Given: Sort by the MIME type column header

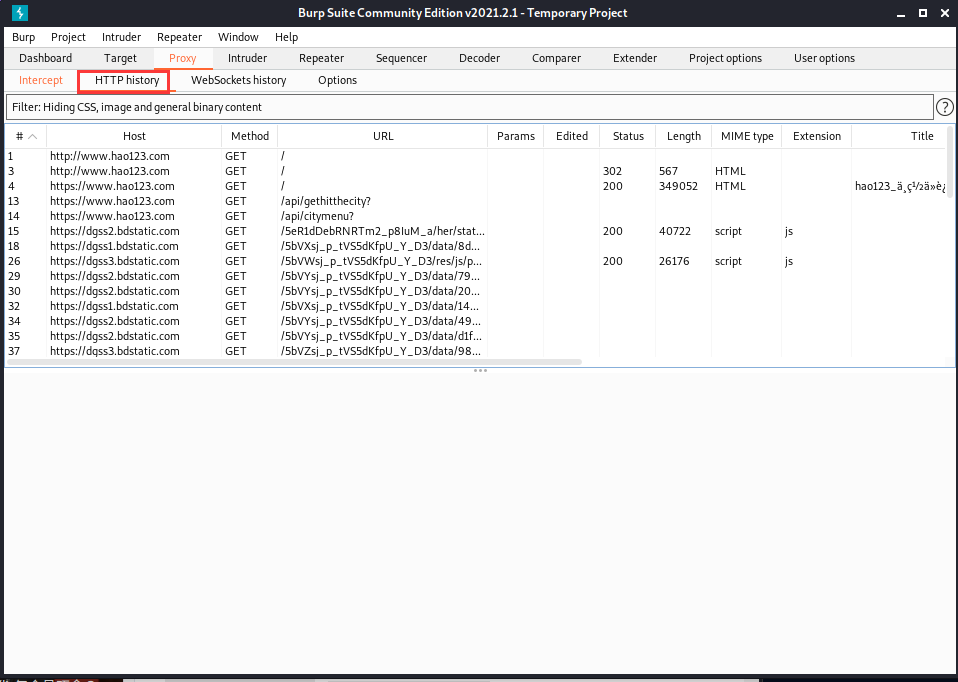Looking at the screenshot, I should 747,136.
